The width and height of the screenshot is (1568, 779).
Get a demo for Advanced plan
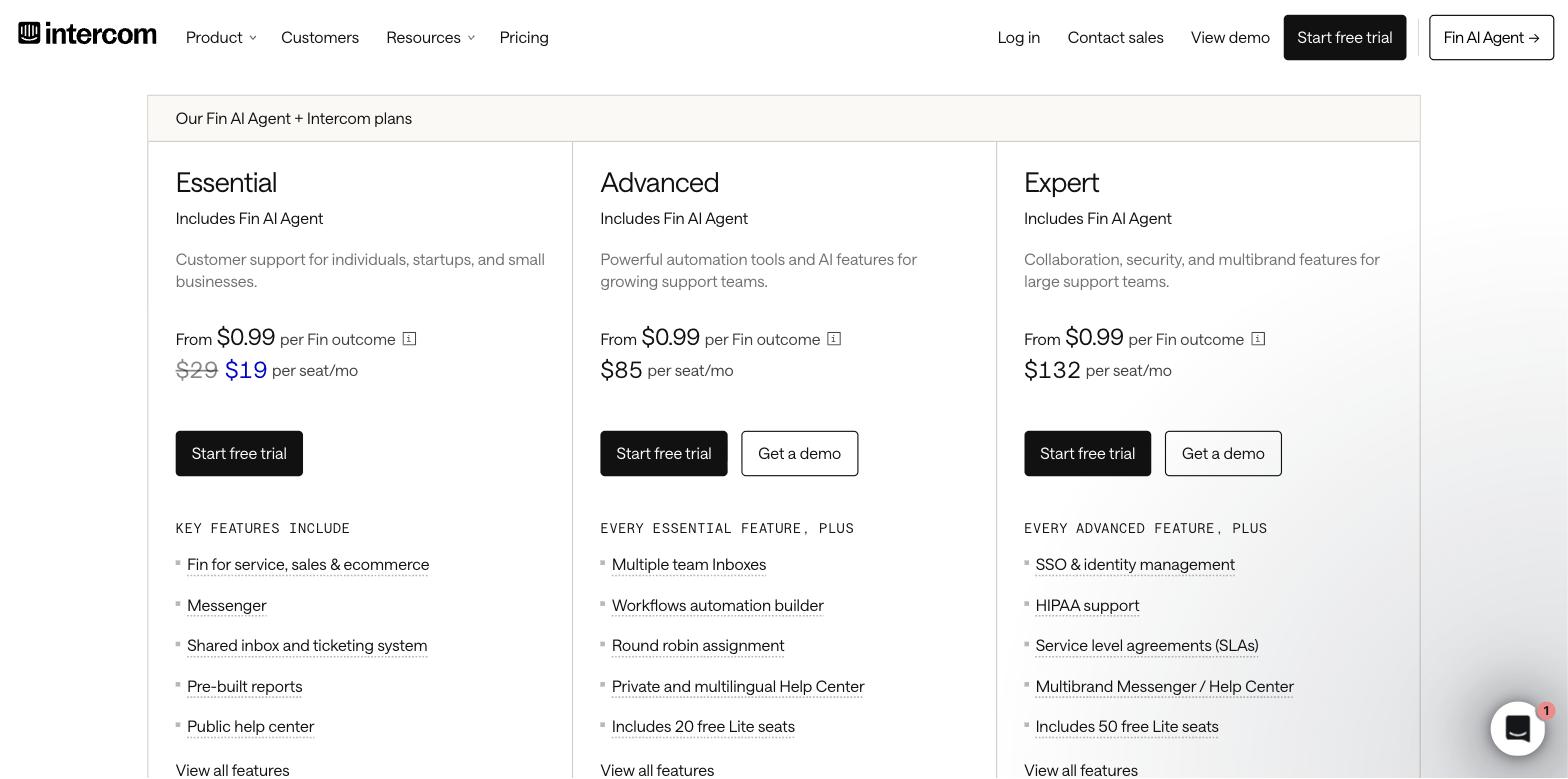pos(799,454)
